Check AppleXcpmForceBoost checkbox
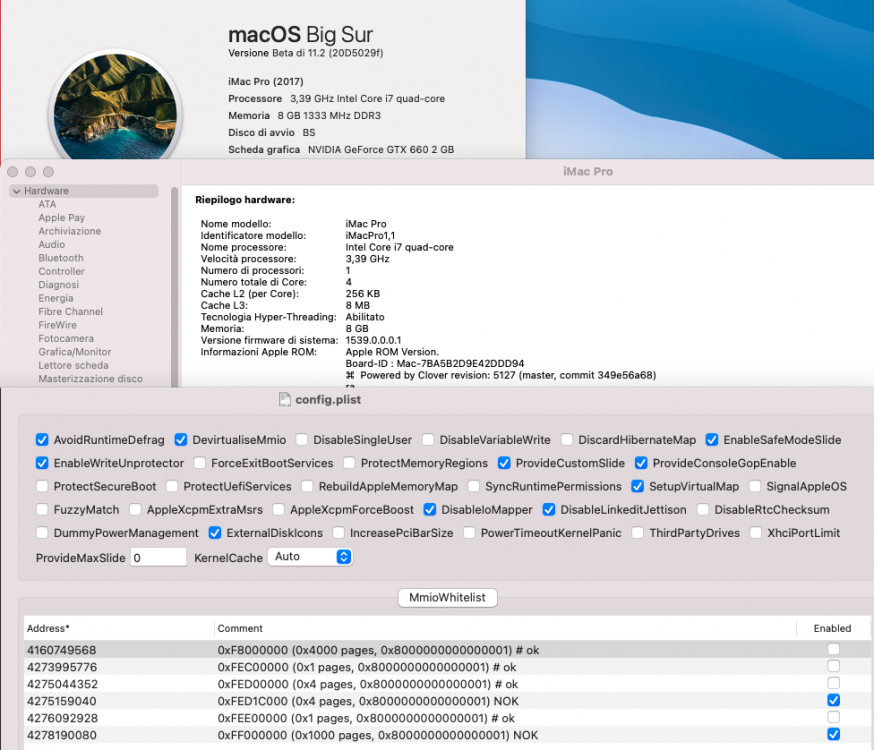 click(x=279, y=510)
